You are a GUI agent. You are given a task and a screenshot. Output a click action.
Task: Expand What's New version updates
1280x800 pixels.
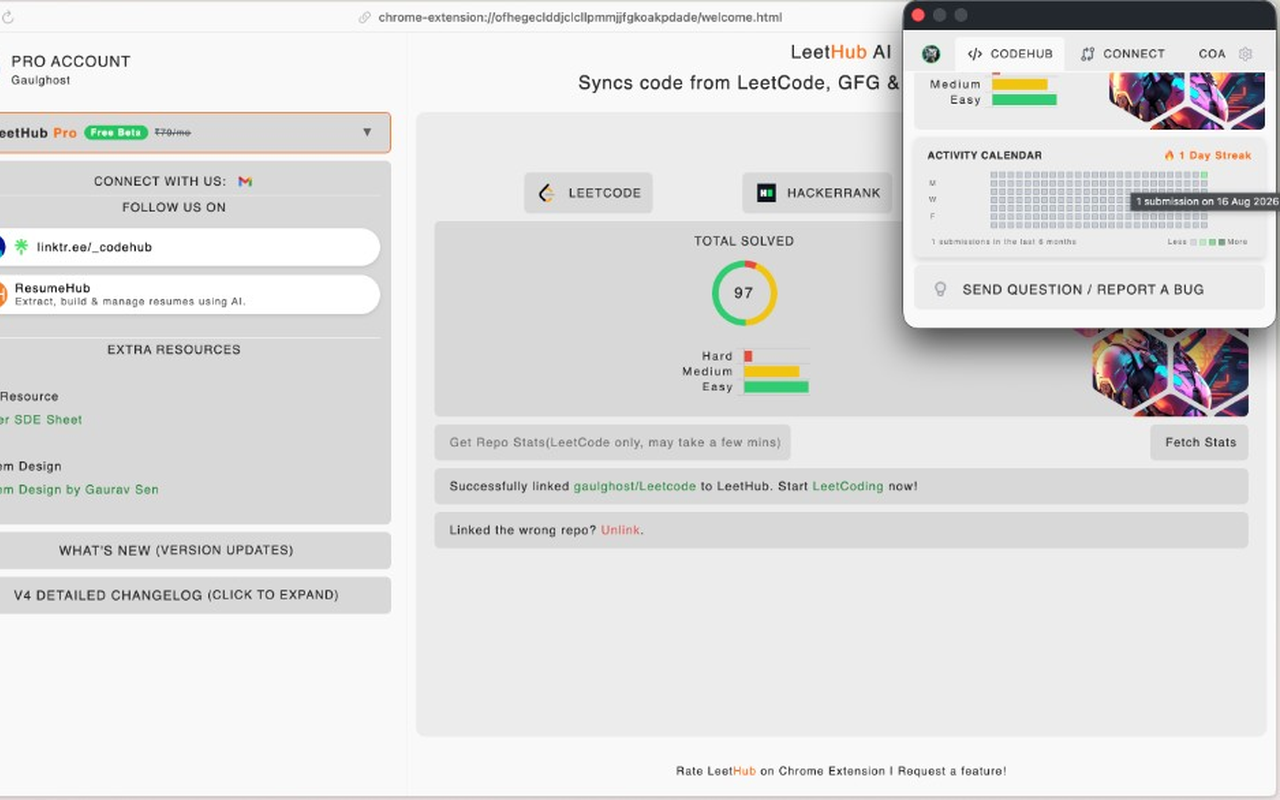tap(194, 550)
